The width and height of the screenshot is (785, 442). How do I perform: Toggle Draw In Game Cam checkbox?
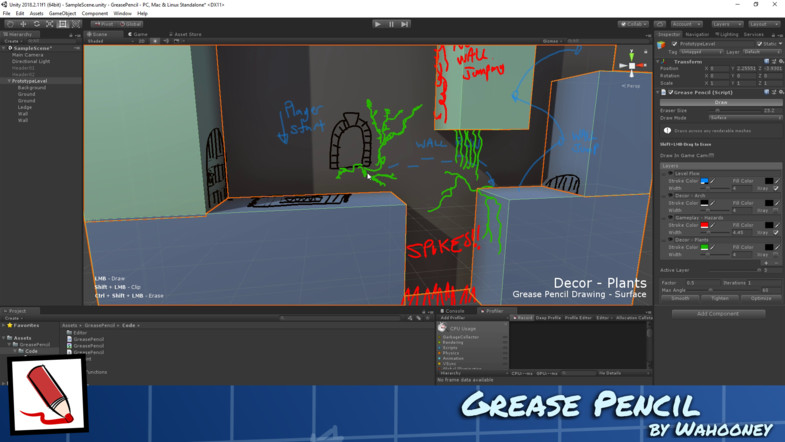(x=711, y=155)
